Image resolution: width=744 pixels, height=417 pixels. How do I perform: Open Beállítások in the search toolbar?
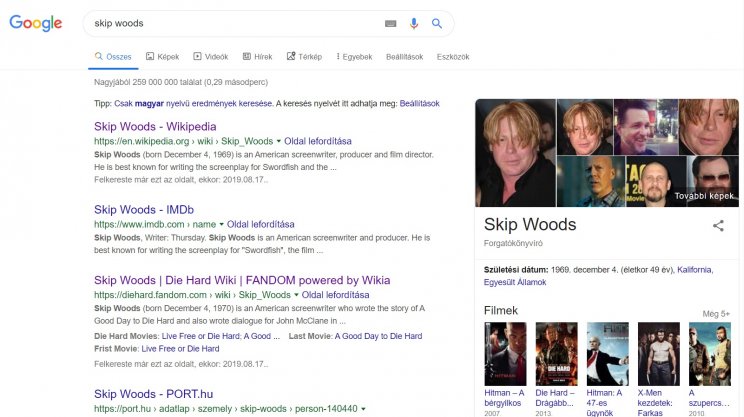tap(404, 56)
